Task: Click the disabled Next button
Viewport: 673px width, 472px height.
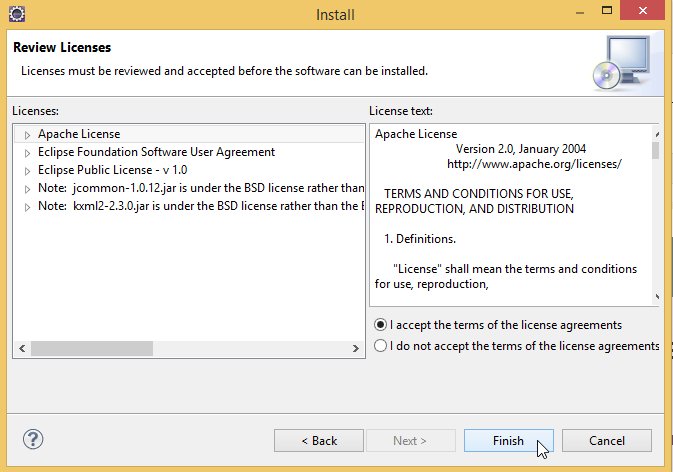Action: pos(410,441)
